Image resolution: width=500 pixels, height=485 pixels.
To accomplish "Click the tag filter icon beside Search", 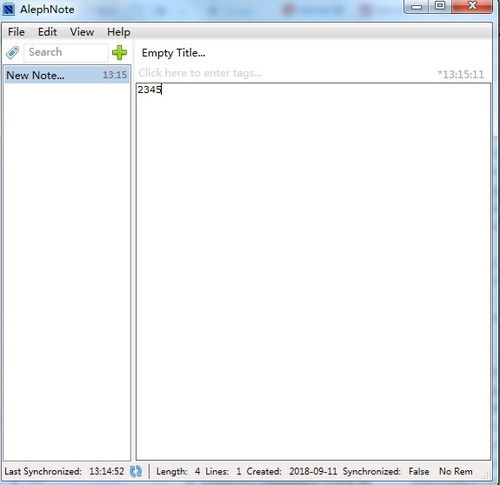I will (x=13, y=53).
